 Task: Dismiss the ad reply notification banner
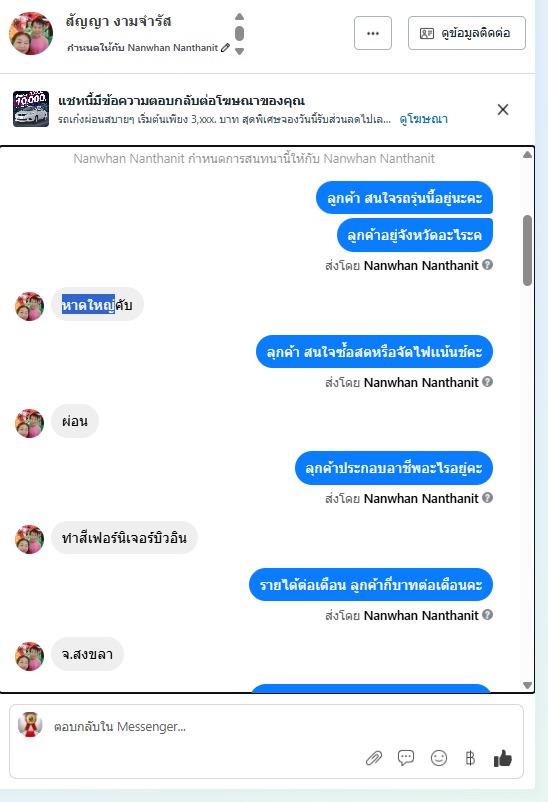coord(503,109)
